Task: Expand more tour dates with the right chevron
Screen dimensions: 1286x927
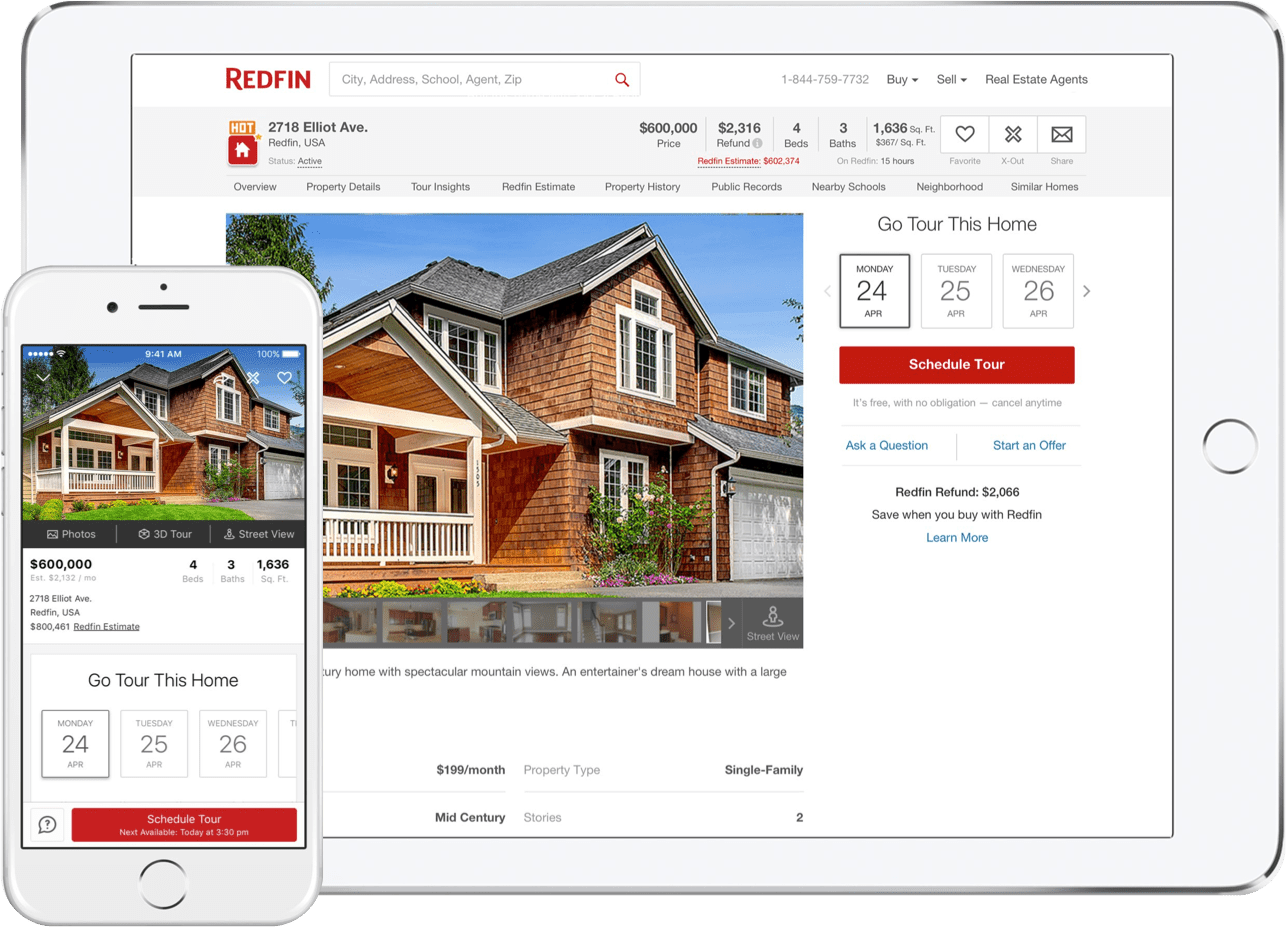Action: 1086,291
